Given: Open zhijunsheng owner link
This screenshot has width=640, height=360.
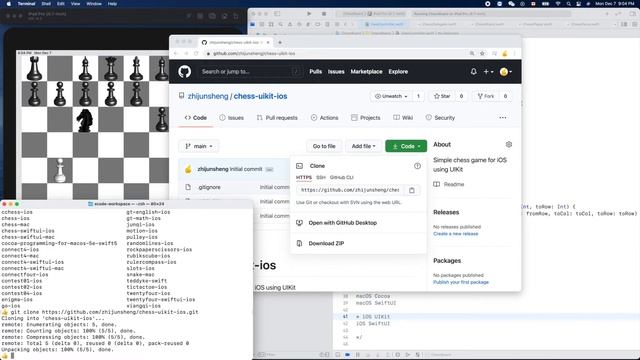Looking at the screenshot, I should tap(208, 96).
